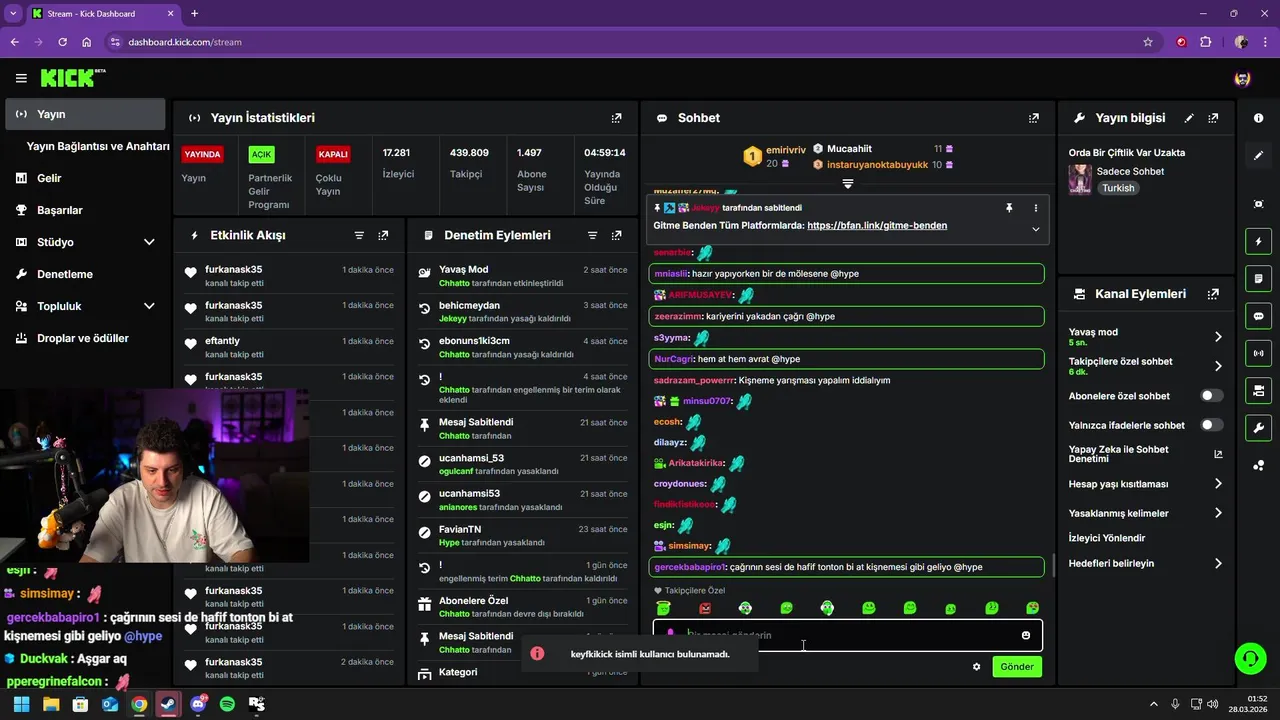Image resolution: width=1280 pixels, height=720 pixels.
Task: Open the emoji picker in chat input
Action: [x=1026, y=635]
